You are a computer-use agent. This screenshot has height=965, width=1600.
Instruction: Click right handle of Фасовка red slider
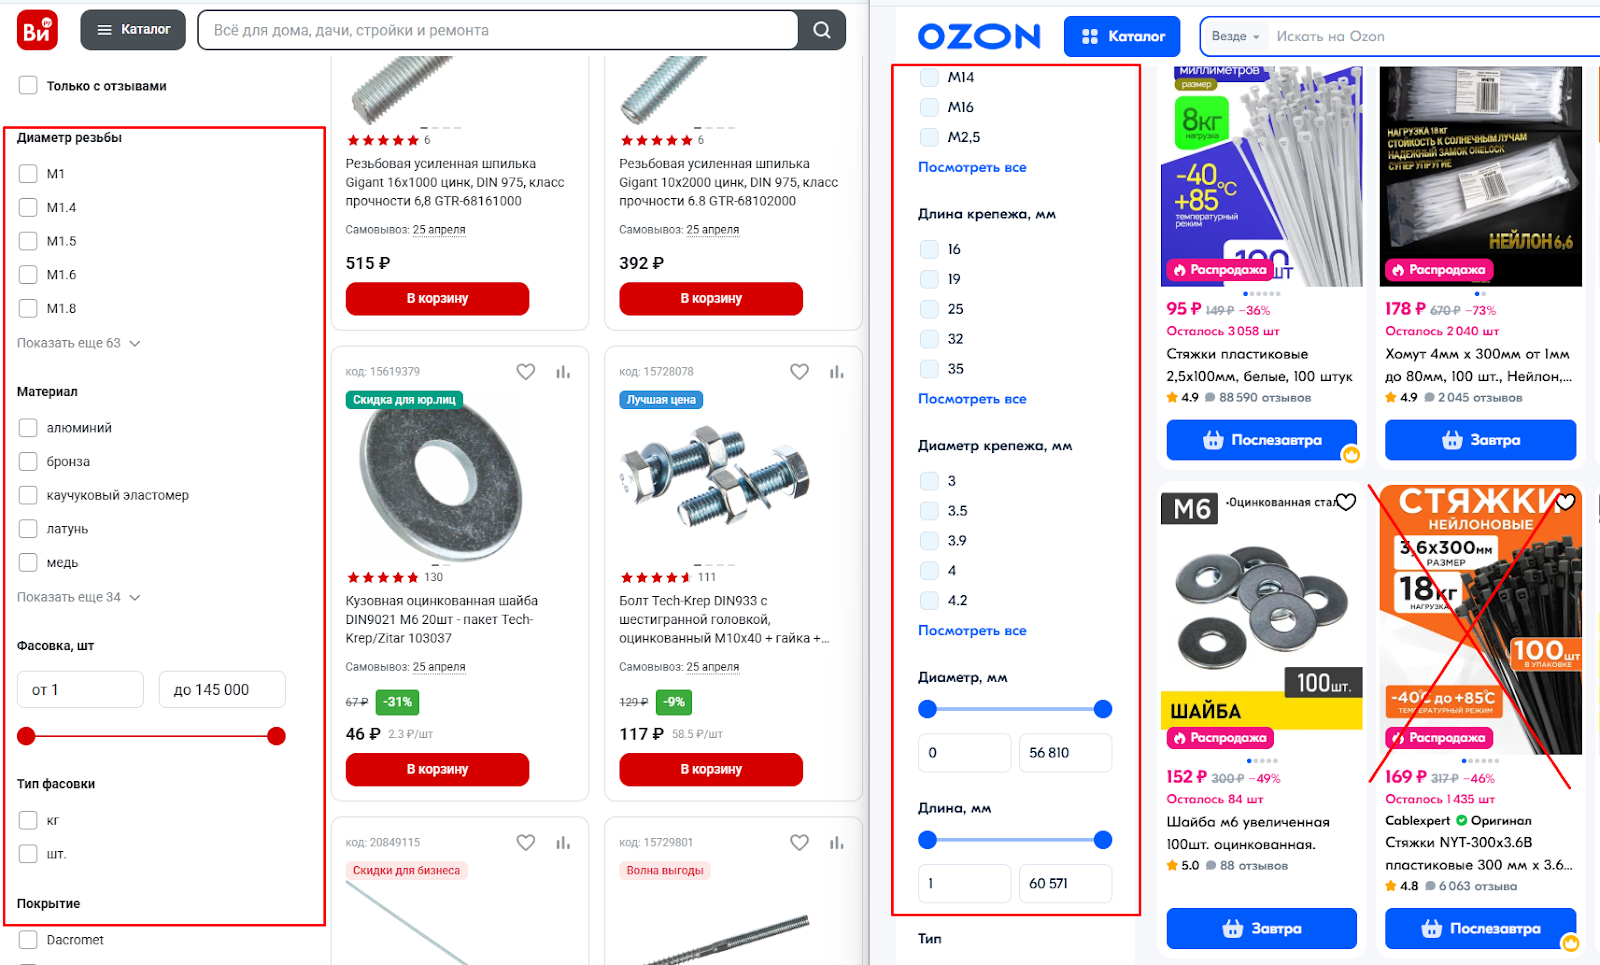[276, 736]
